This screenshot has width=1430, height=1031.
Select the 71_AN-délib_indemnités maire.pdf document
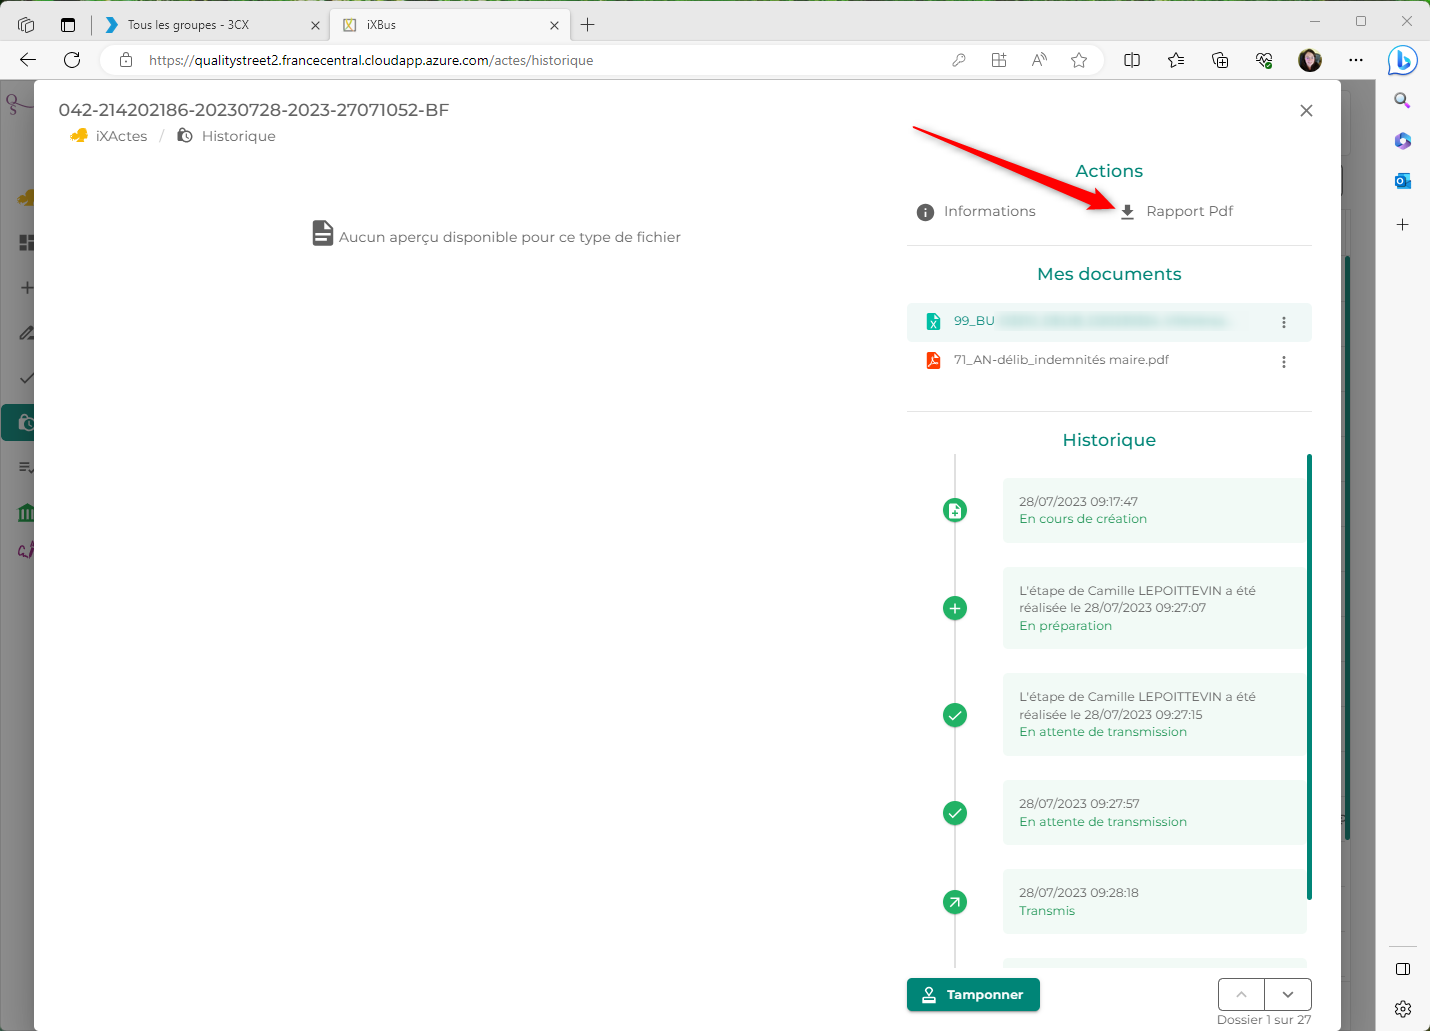tap(1060, 360)
